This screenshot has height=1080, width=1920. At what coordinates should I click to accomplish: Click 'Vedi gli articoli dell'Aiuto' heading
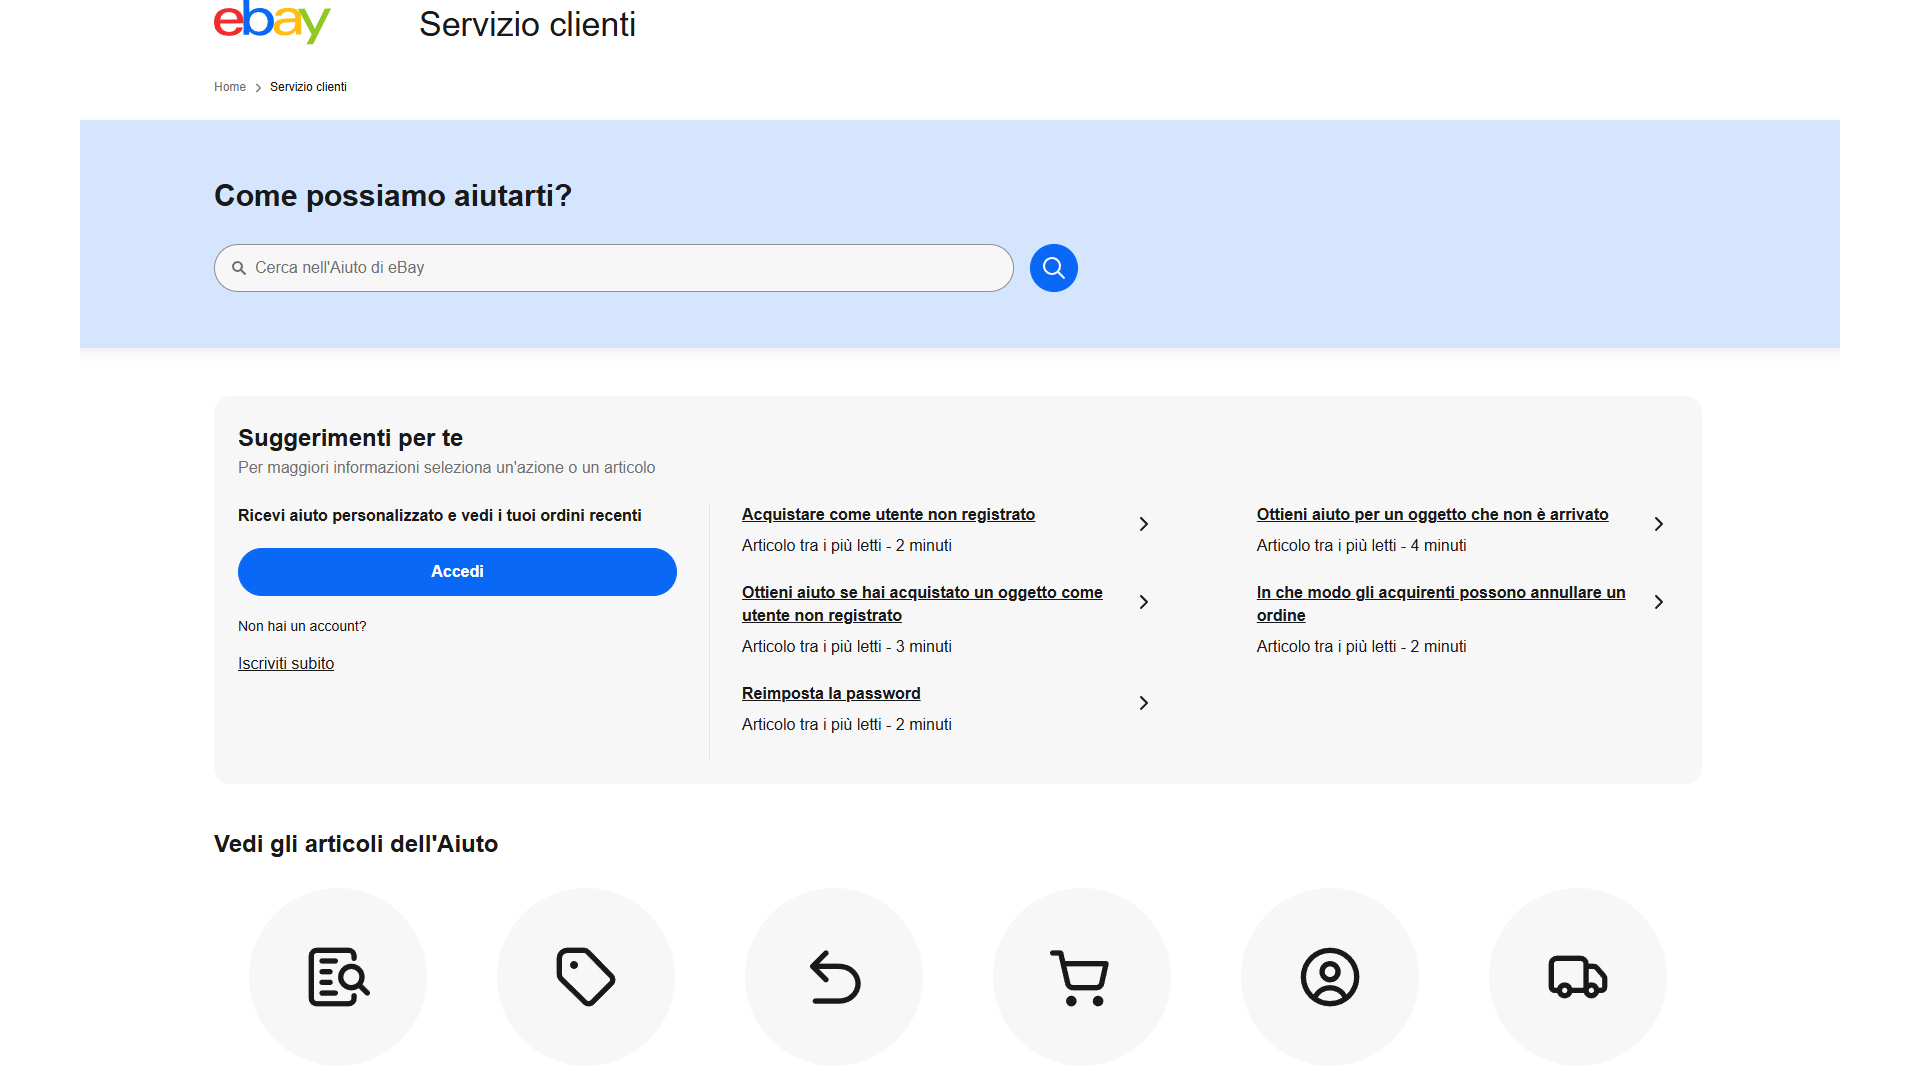(356, 844)
